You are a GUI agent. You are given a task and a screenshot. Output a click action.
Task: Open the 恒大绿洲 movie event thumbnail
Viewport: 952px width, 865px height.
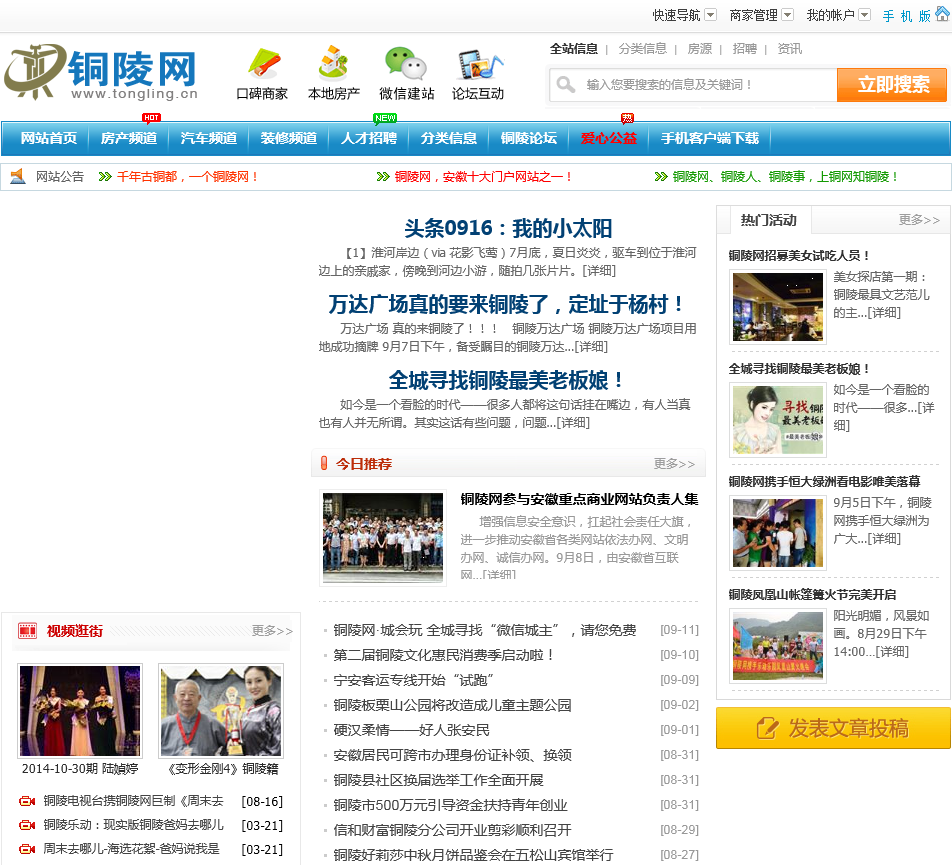(x=778, y=533)
